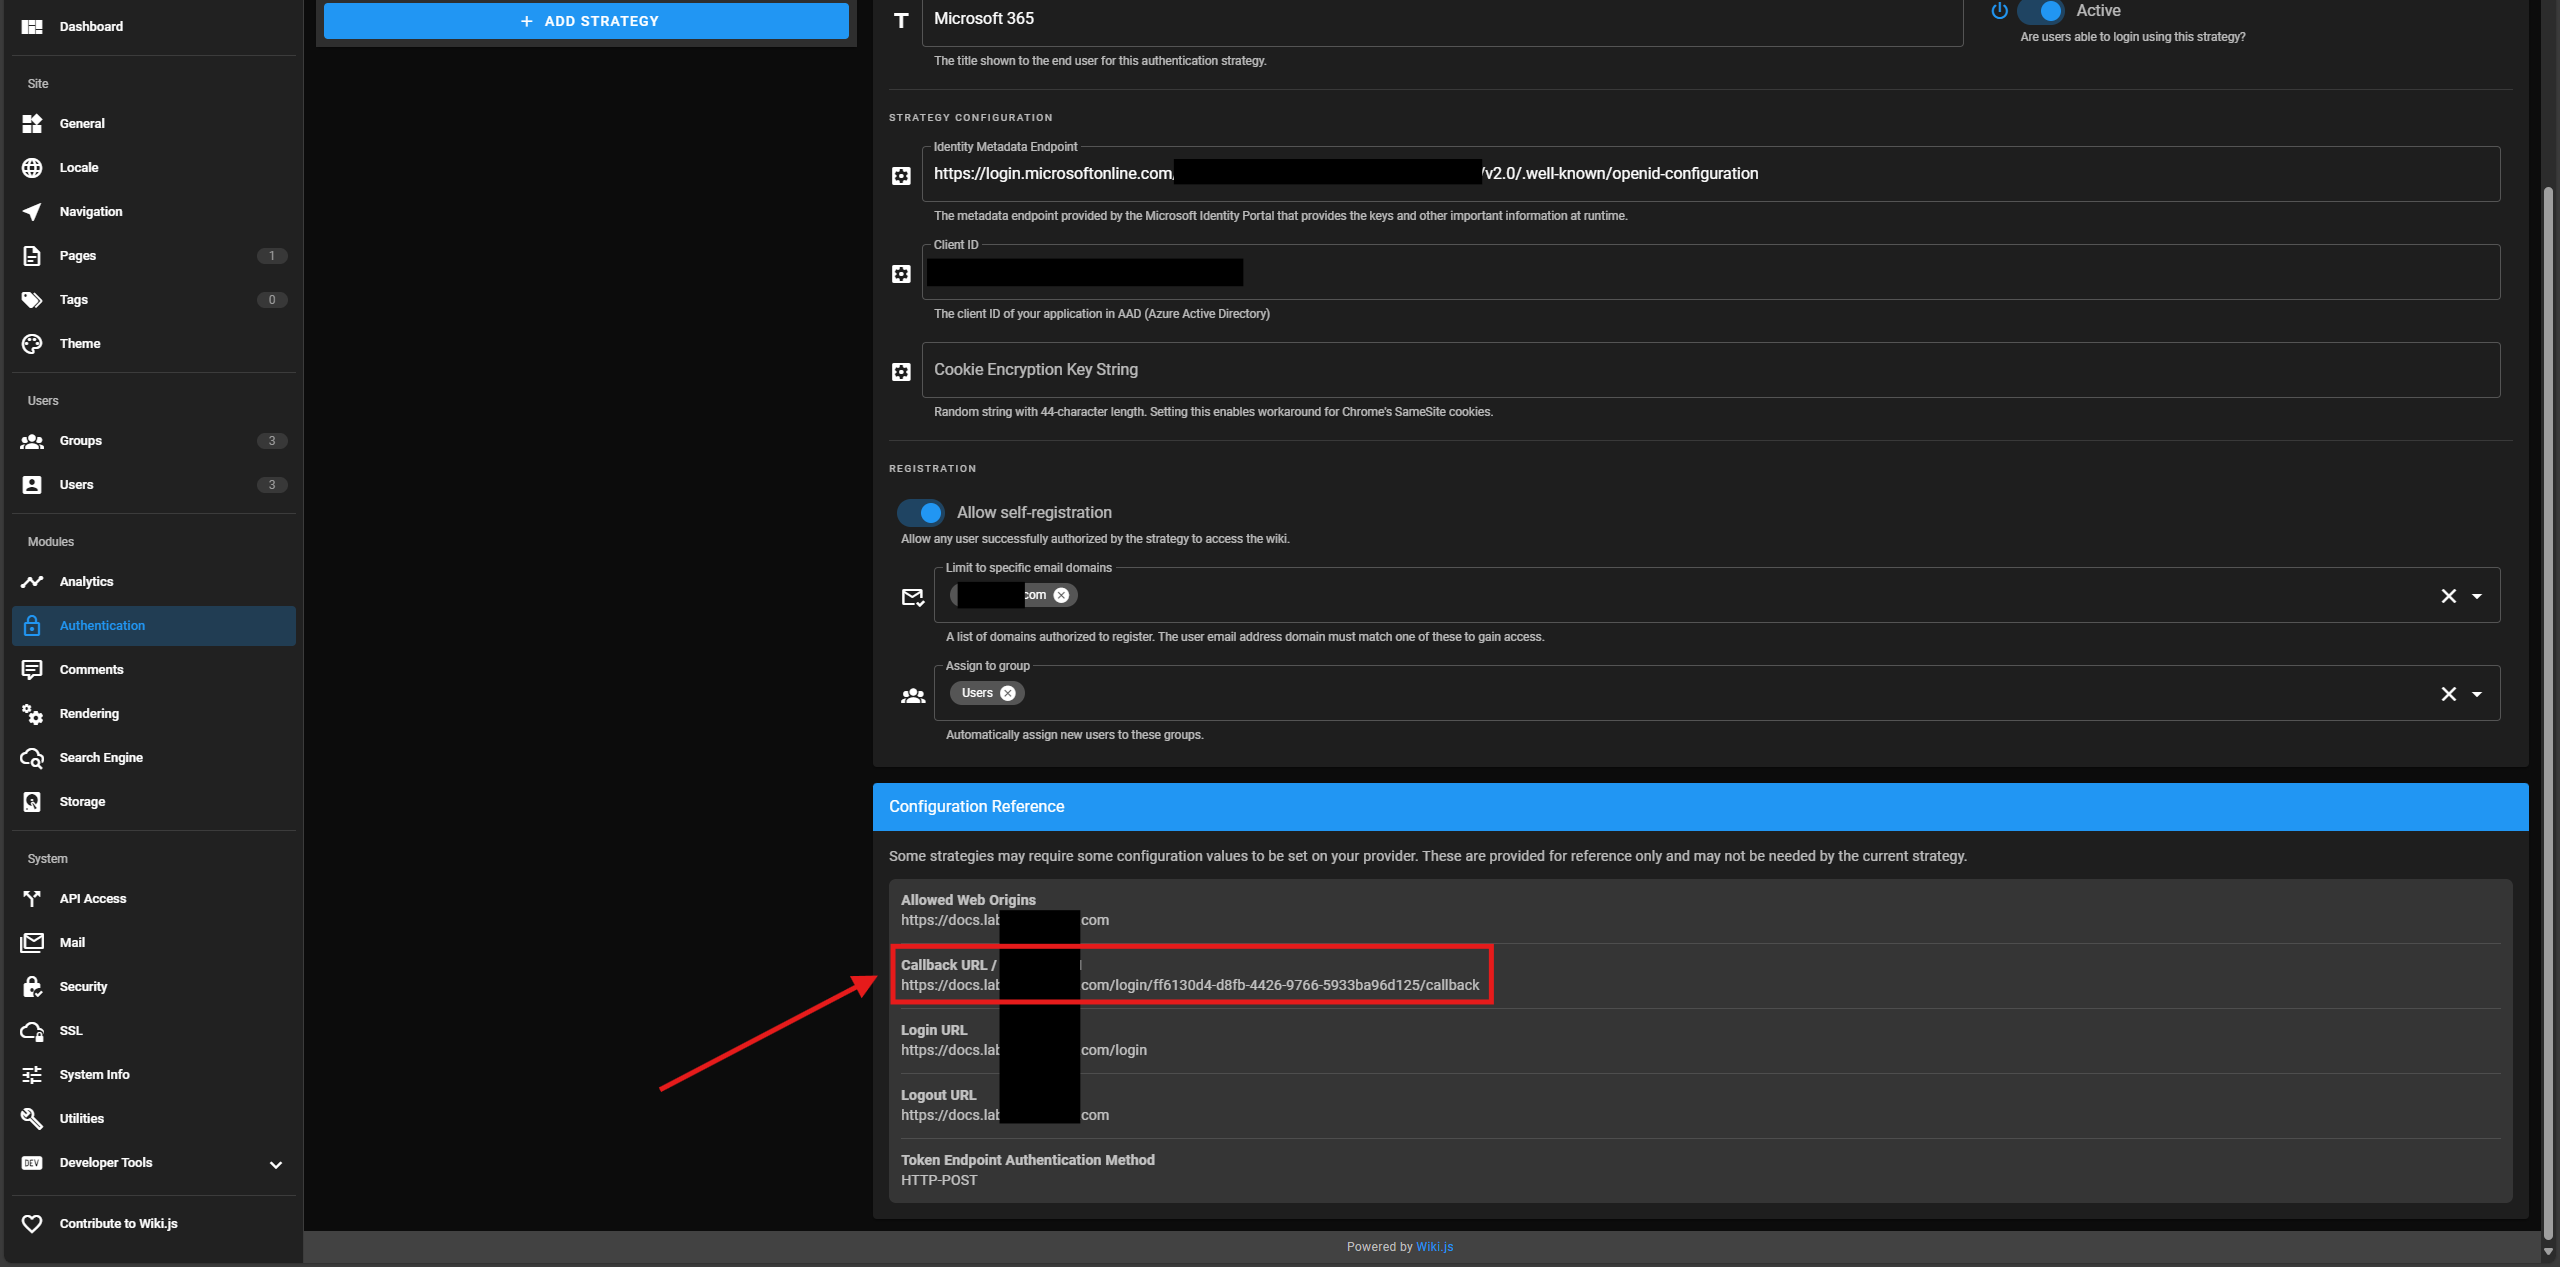This screenshot has width=2560, height=1267.
Task: Select the Callback URL value text
Action: point(1190,986)
